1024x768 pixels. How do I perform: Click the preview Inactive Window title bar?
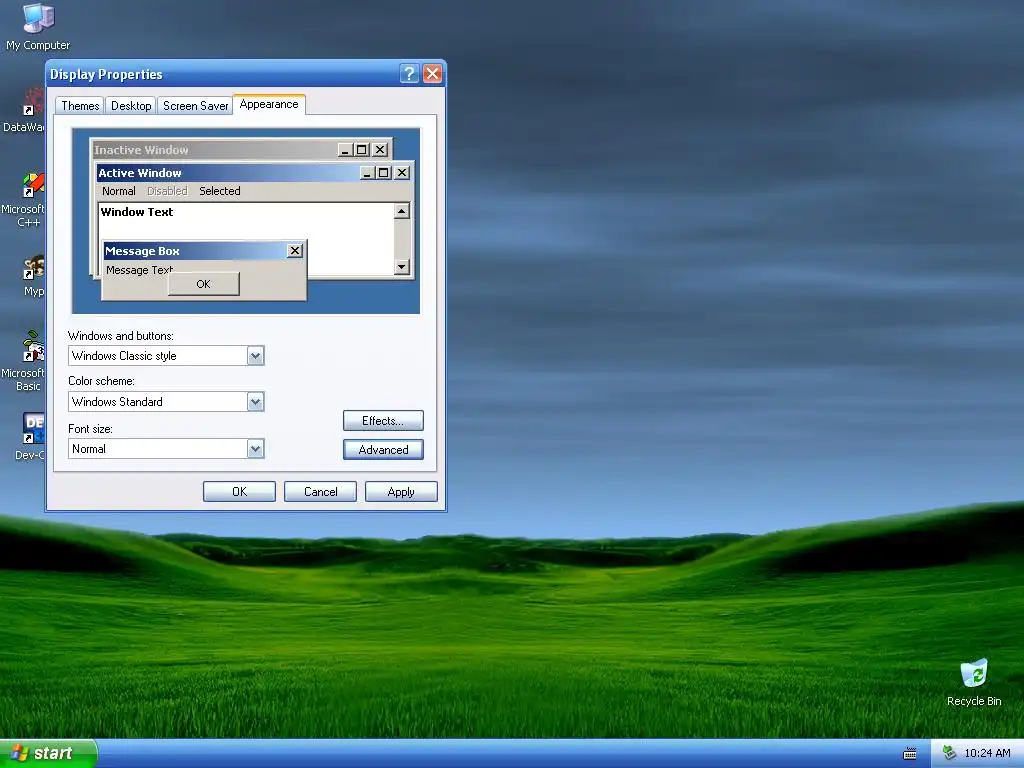click(242, 150)
